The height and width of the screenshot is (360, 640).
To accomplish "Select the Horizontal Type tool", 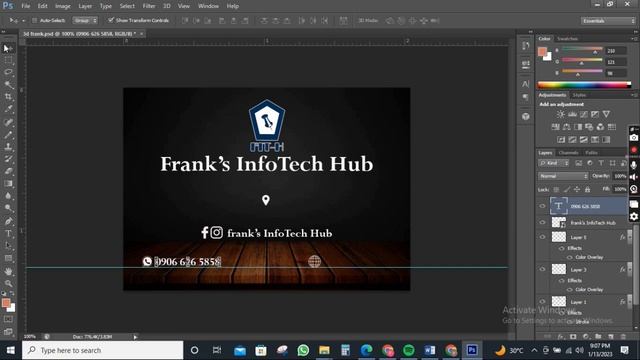I will 8,233.
